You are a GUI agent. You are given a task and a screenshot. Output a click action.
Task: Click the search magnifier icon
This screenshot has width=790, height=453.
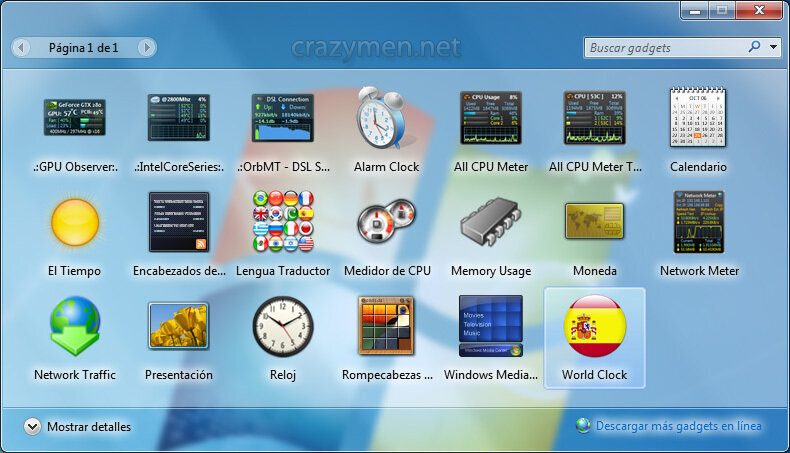754,47
